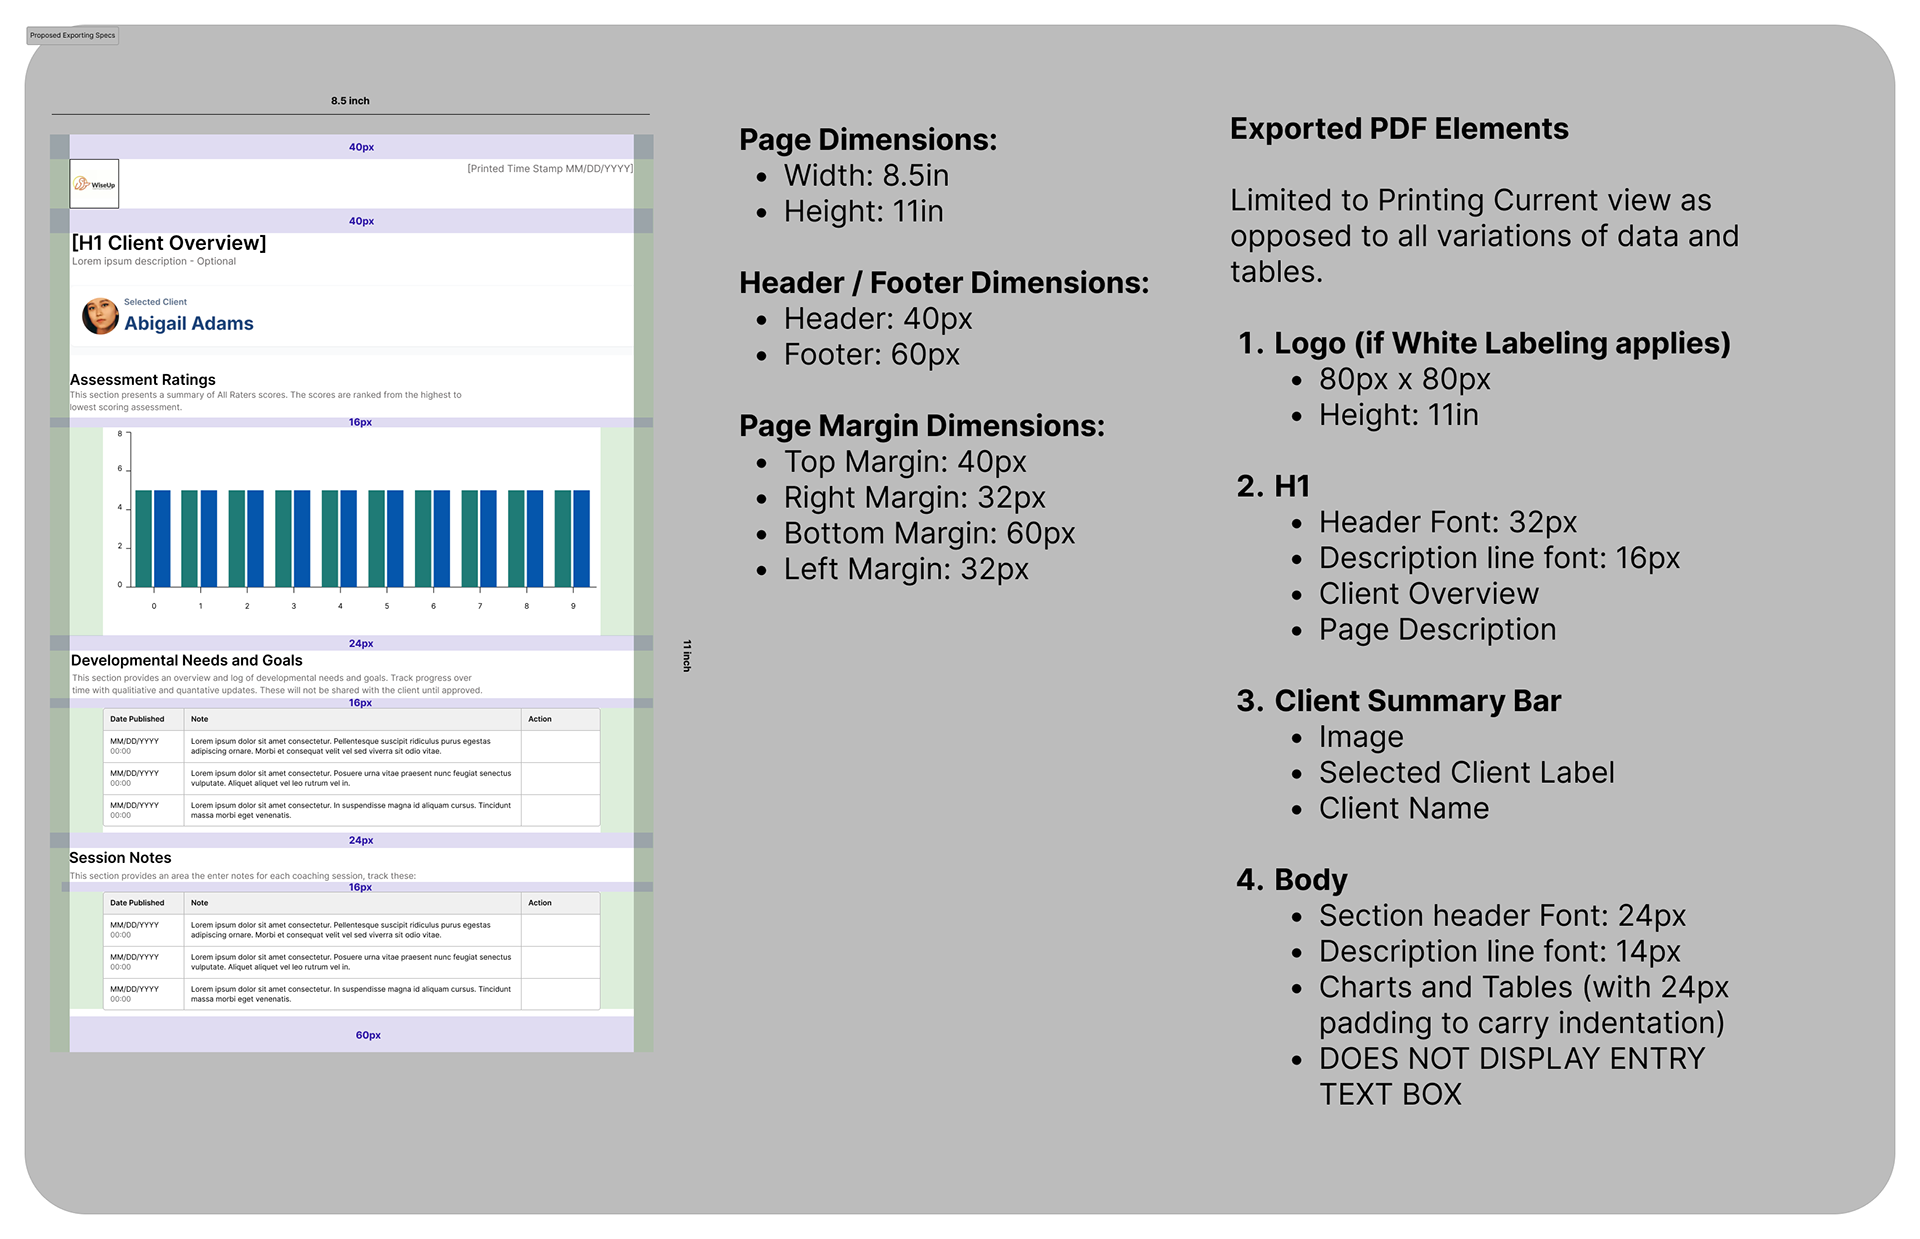
Task: Click the bar chart's bar pair labeled 9
Action: point(572,538)
